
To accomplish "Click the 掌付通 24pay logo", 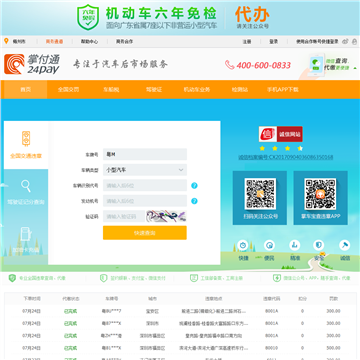I will (32, 64).
